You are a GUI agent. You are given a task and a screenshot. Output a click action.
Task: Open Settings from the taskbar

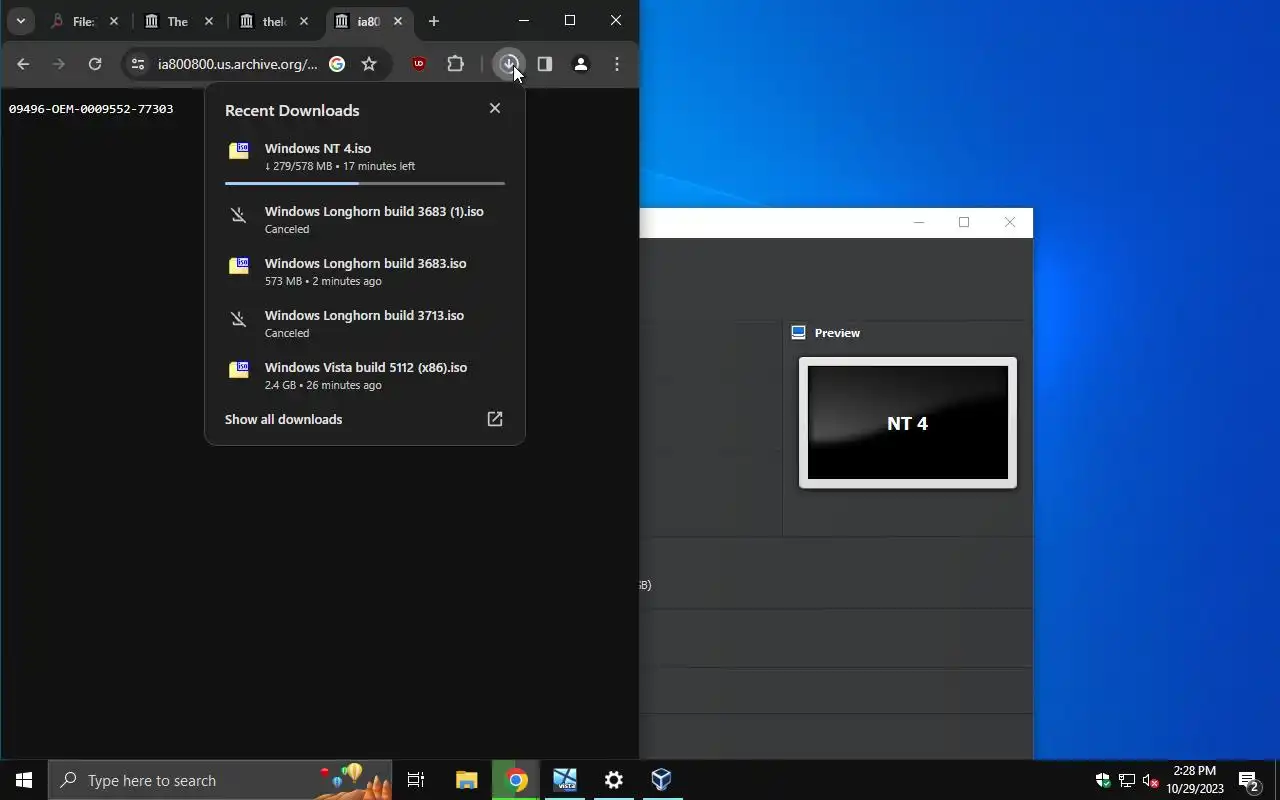pyautogui.click(x=614, y=780)
